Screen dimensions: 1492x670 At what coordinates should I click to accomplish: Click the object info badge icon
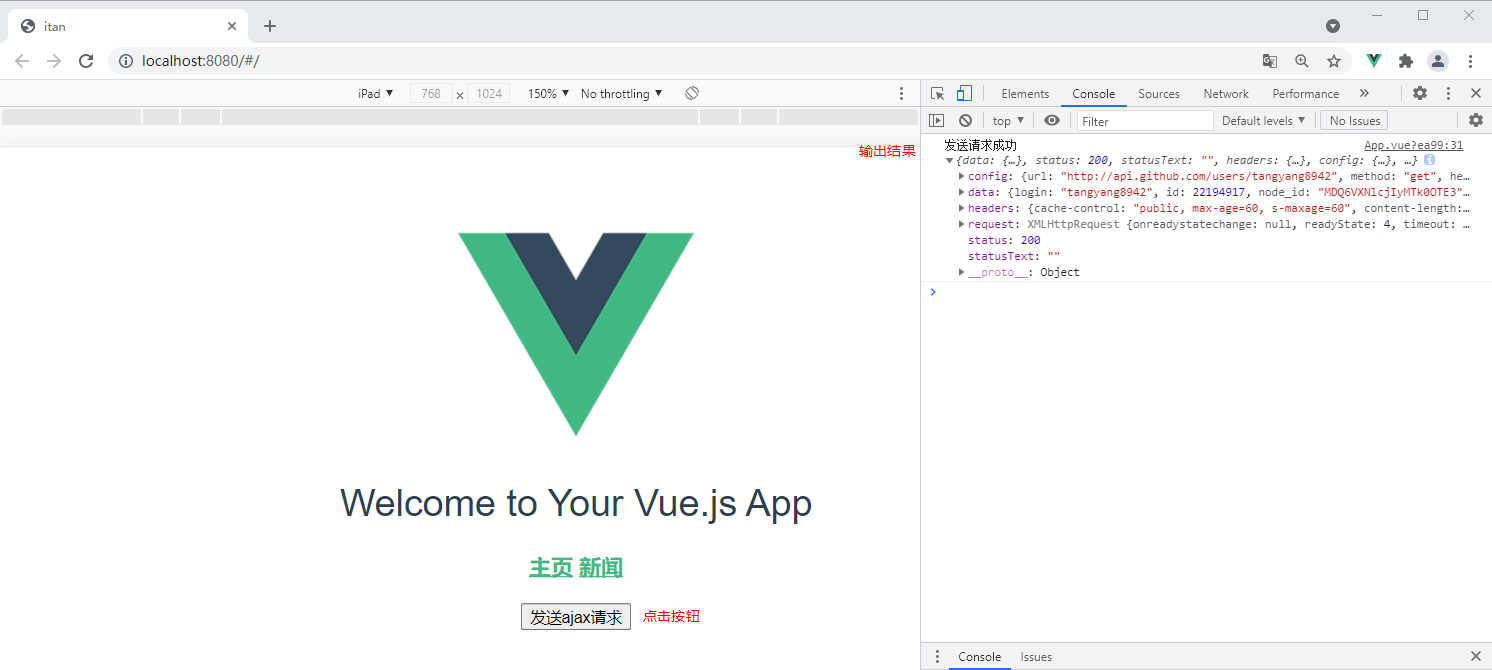pos(1430,160)
